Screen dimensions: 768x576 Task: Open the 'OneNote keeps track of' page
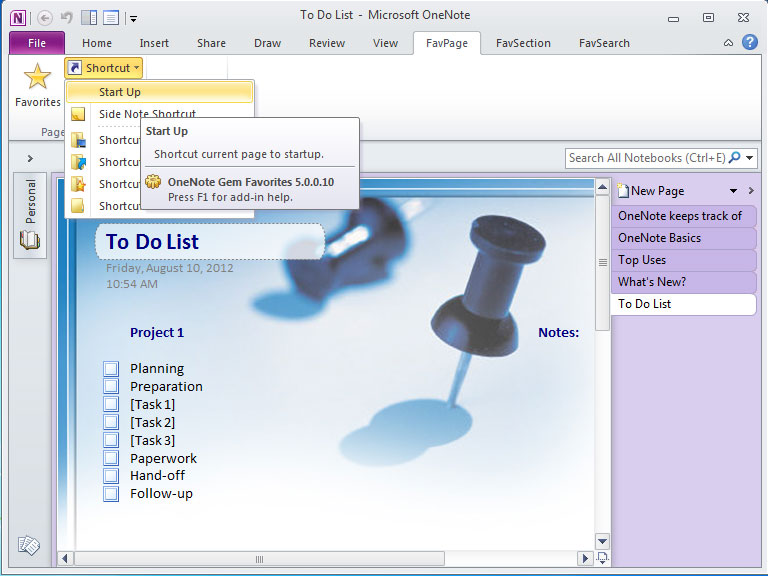click(683, 216)
